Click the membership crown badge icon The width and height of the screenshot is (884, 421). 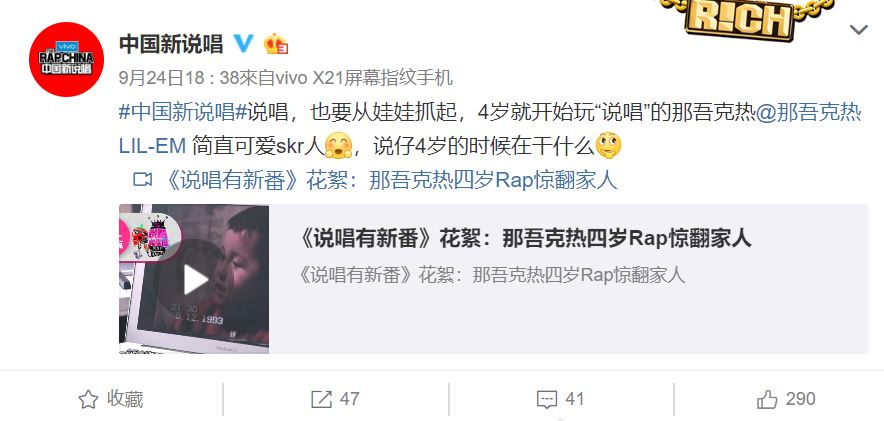[x=276, y=44]
